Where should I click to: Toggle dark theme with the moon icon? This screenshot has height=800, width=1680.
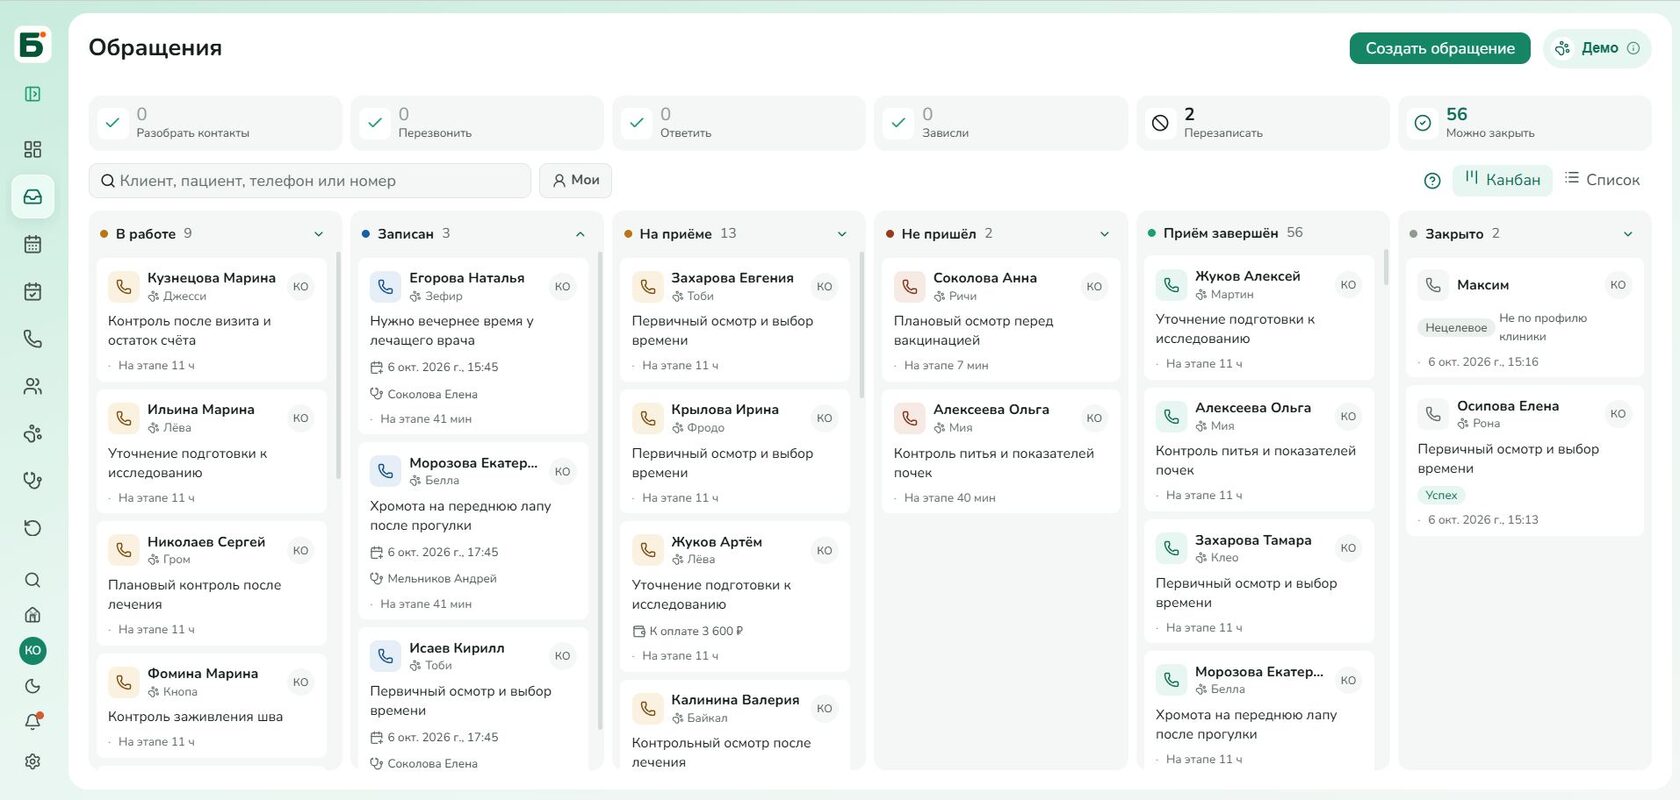[x=33, y=686]
